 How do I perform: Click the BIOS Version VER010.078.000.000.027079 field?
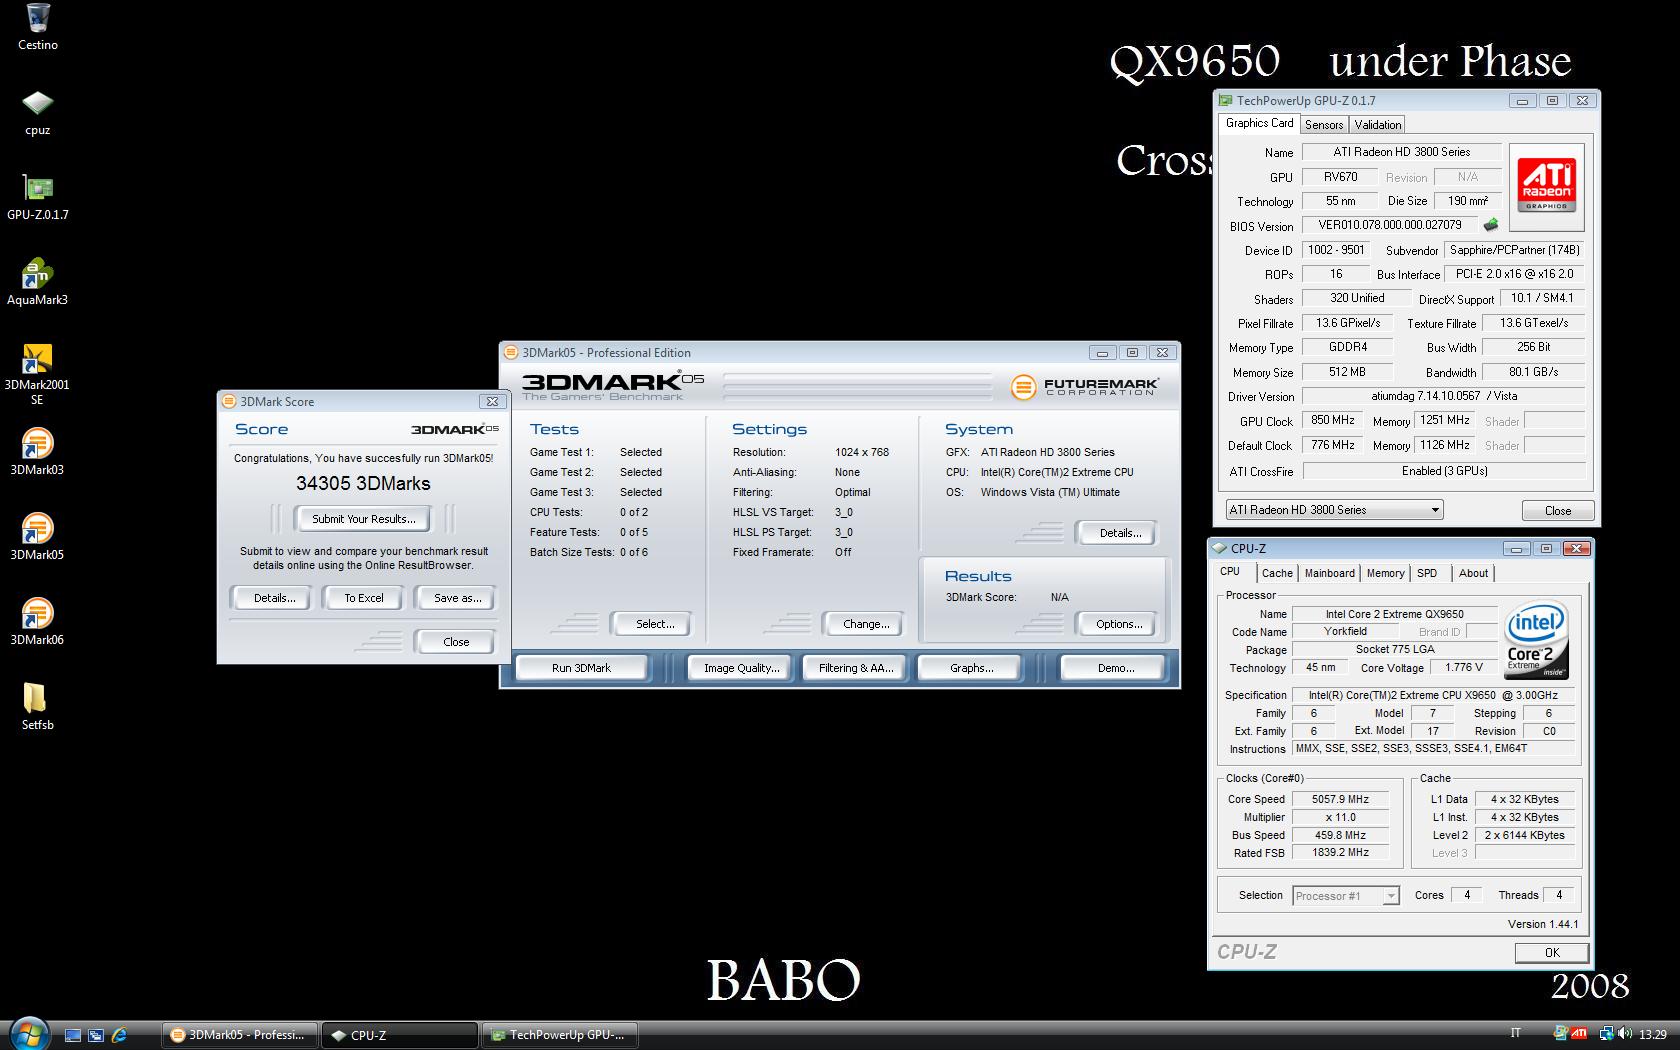(1389, 226)
